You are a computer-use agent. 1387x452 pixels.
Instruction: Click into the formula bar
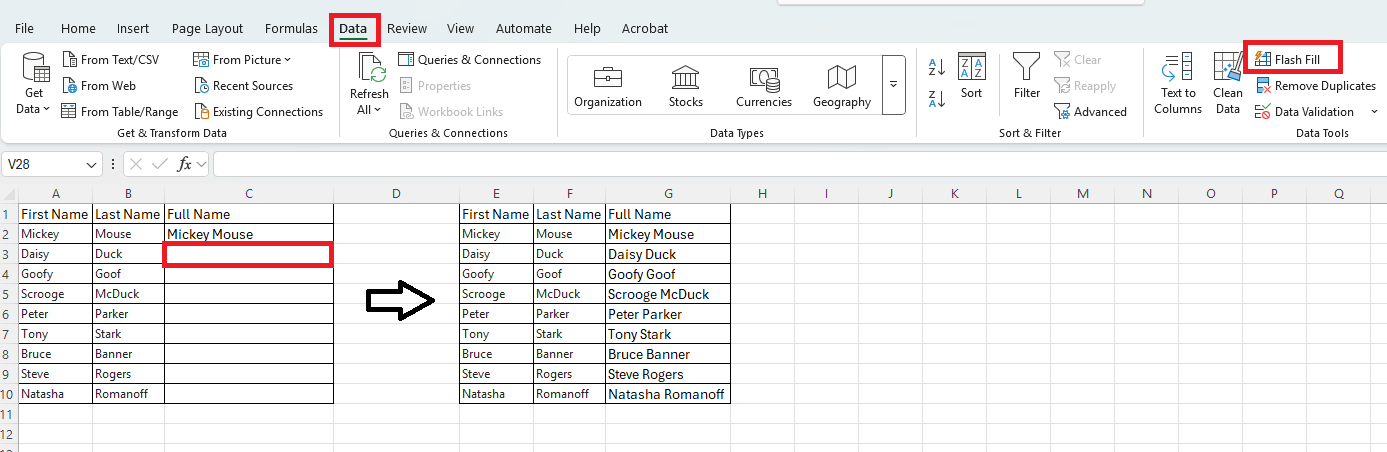tap(798, 164)
